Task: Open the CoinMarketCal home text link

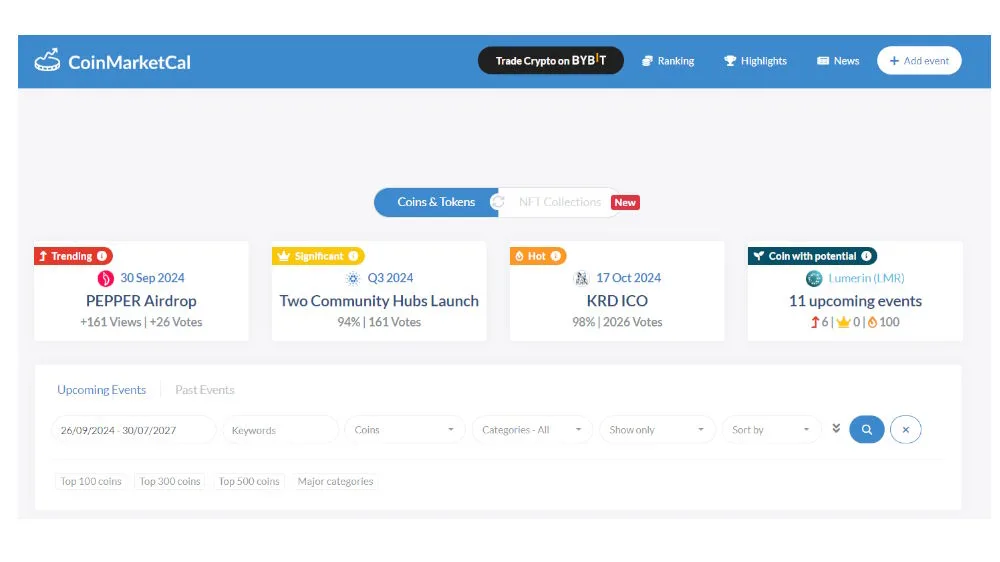Action: 129,62
